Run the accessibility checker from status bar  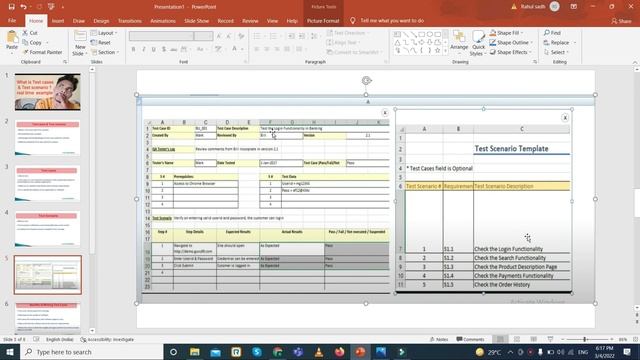107,340
